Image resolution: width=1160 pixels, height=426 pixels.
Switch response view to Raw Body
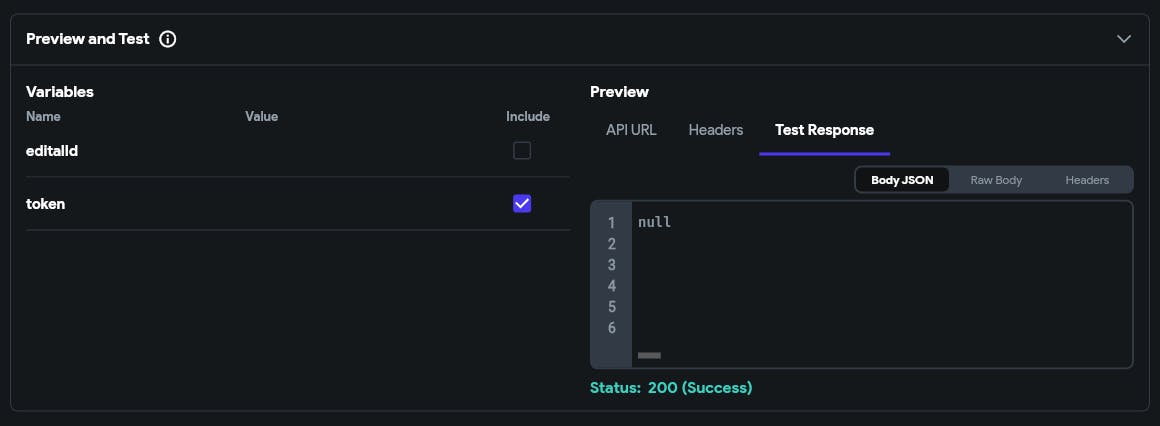pyautogui.click(x=996, y=180)
